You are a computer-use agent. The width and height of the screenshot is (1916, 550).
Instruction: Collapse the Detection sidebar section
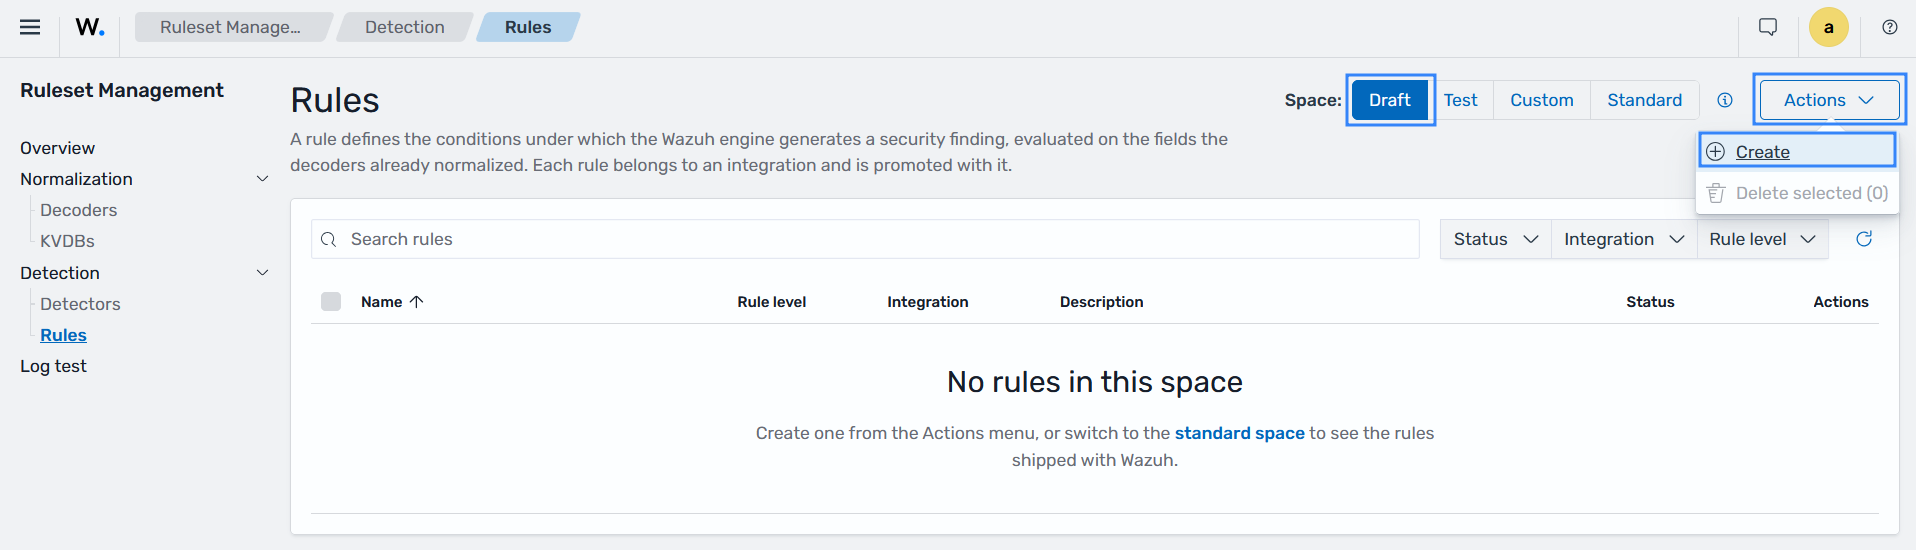pyautogui.click(x=263, y=273)
